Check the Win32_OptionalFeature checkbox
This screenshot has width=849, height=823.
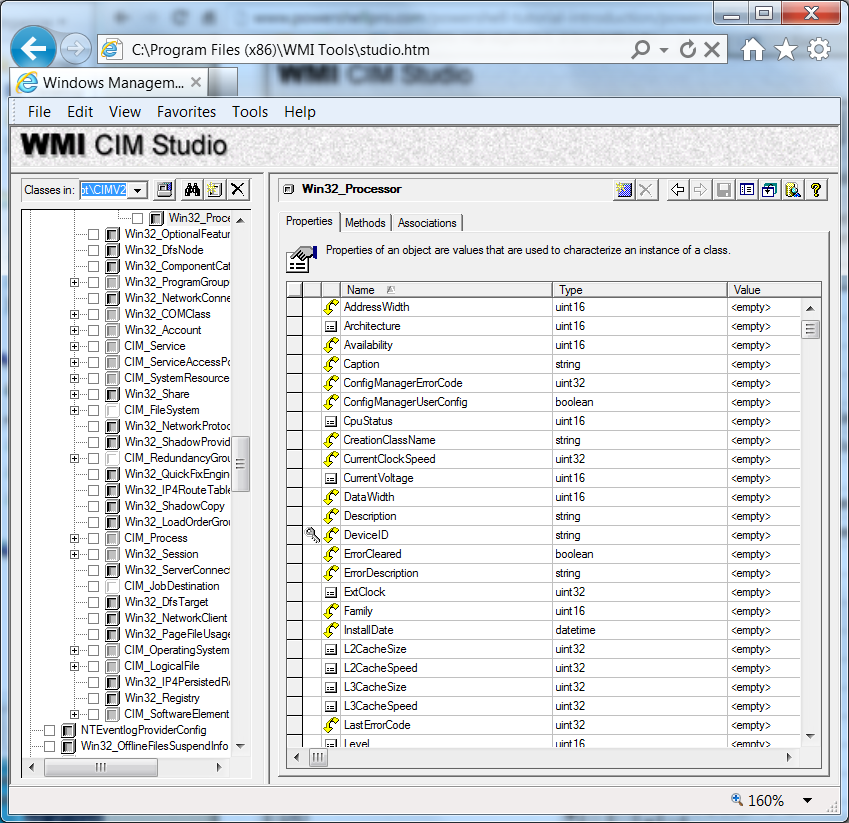pos(94,234)
